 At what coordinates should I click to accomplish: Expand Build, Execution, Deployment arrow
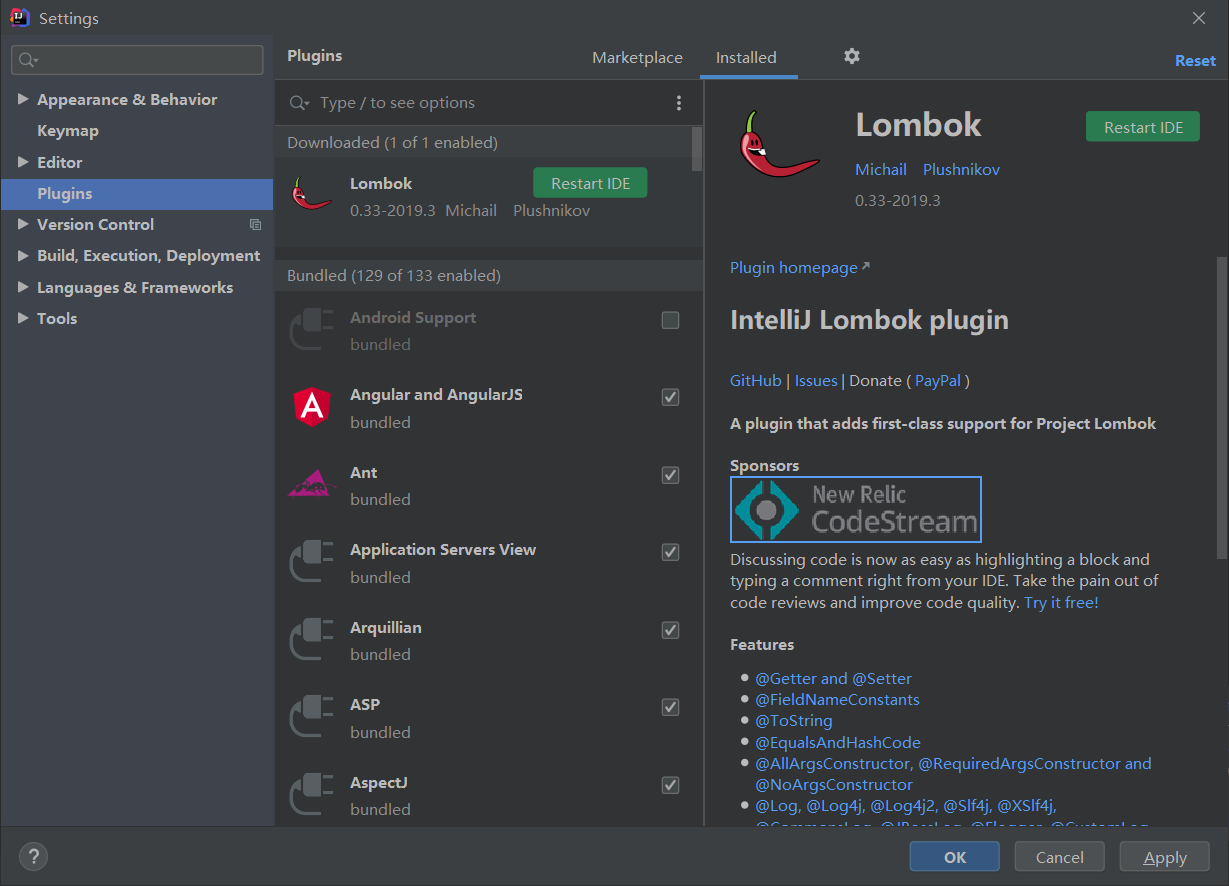click(x=23, y=256)
